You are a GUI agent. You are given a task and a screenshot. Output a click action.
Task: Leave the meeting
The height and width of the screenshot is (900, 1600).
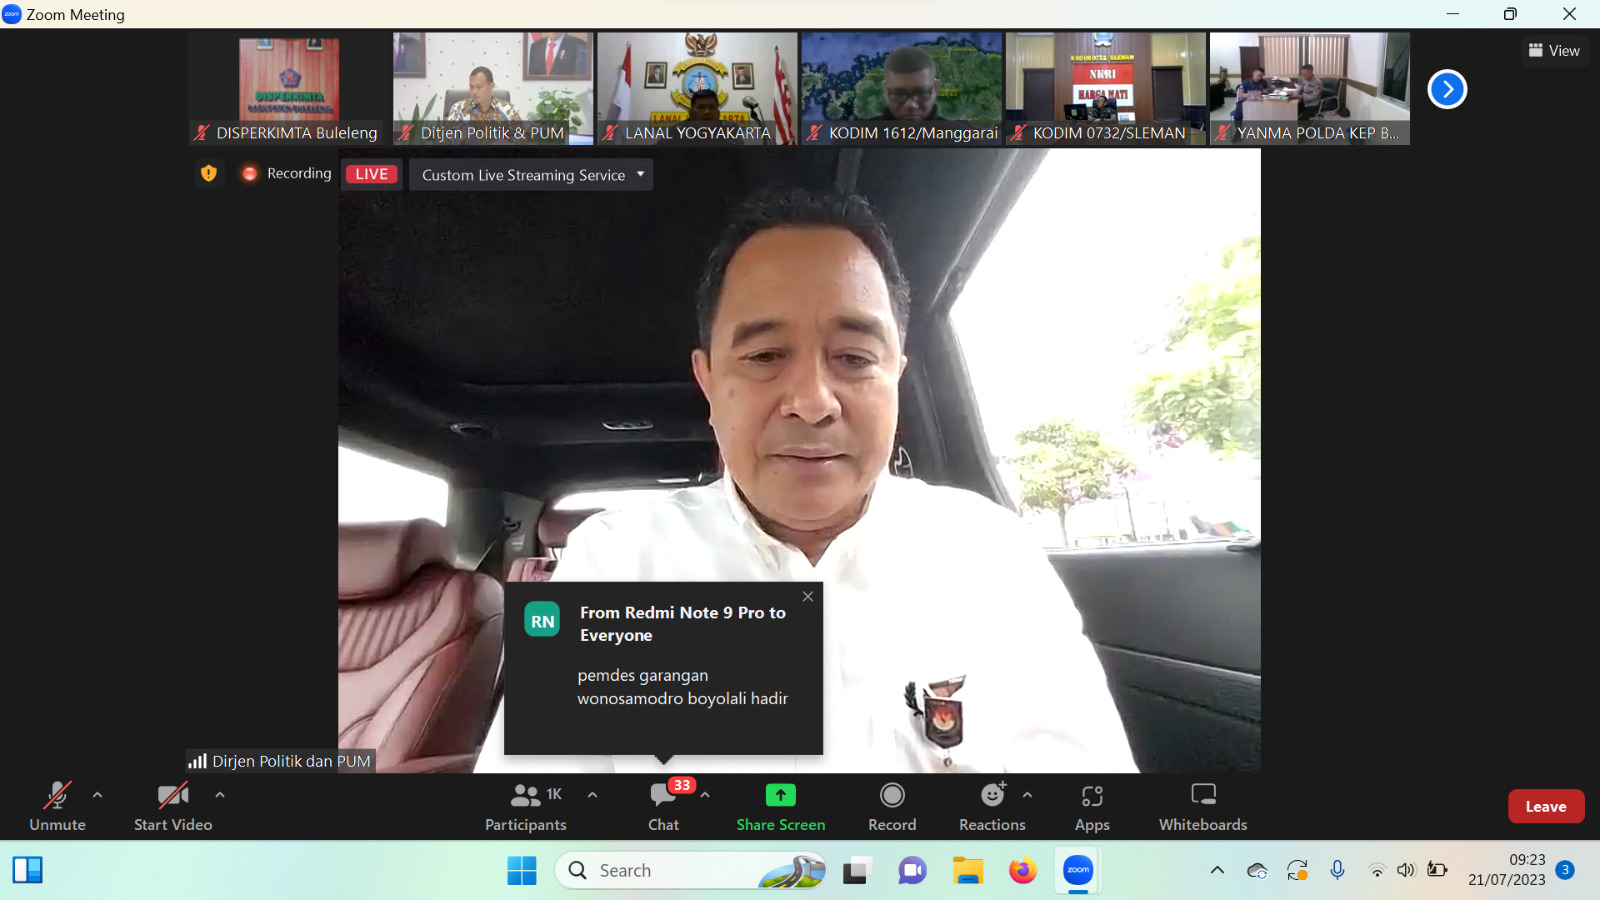pos(1545,806)
